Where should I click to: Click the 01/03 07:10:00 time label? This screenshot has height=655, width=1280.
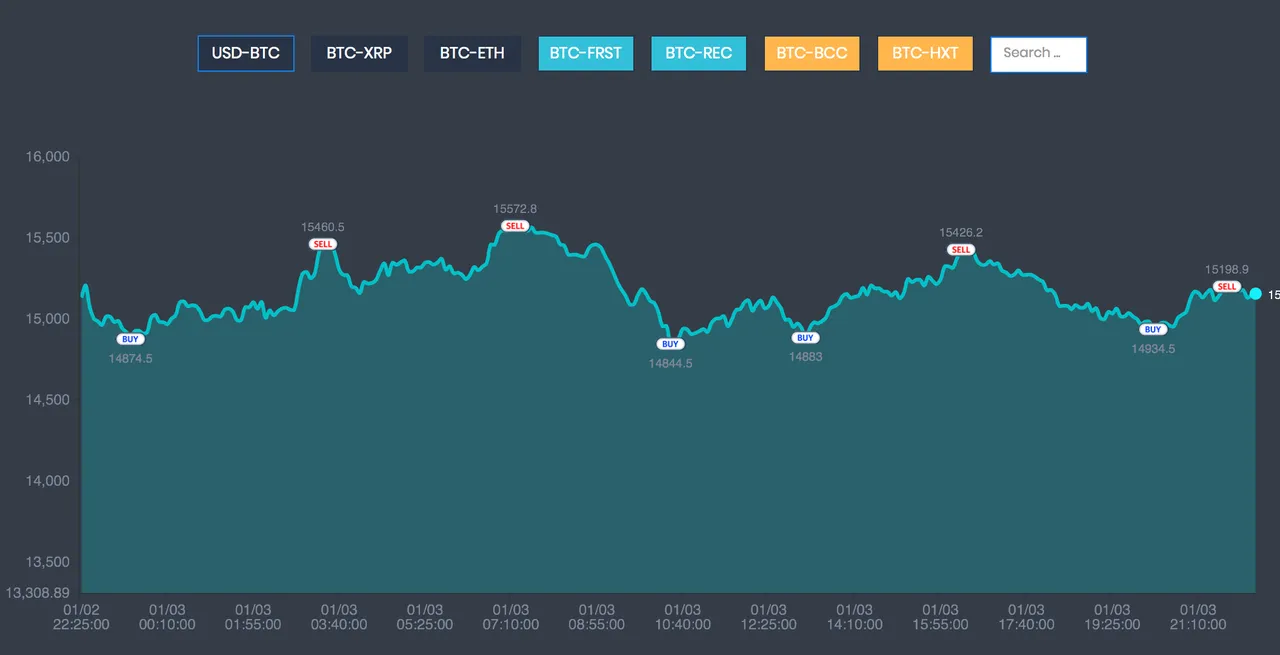511,617
